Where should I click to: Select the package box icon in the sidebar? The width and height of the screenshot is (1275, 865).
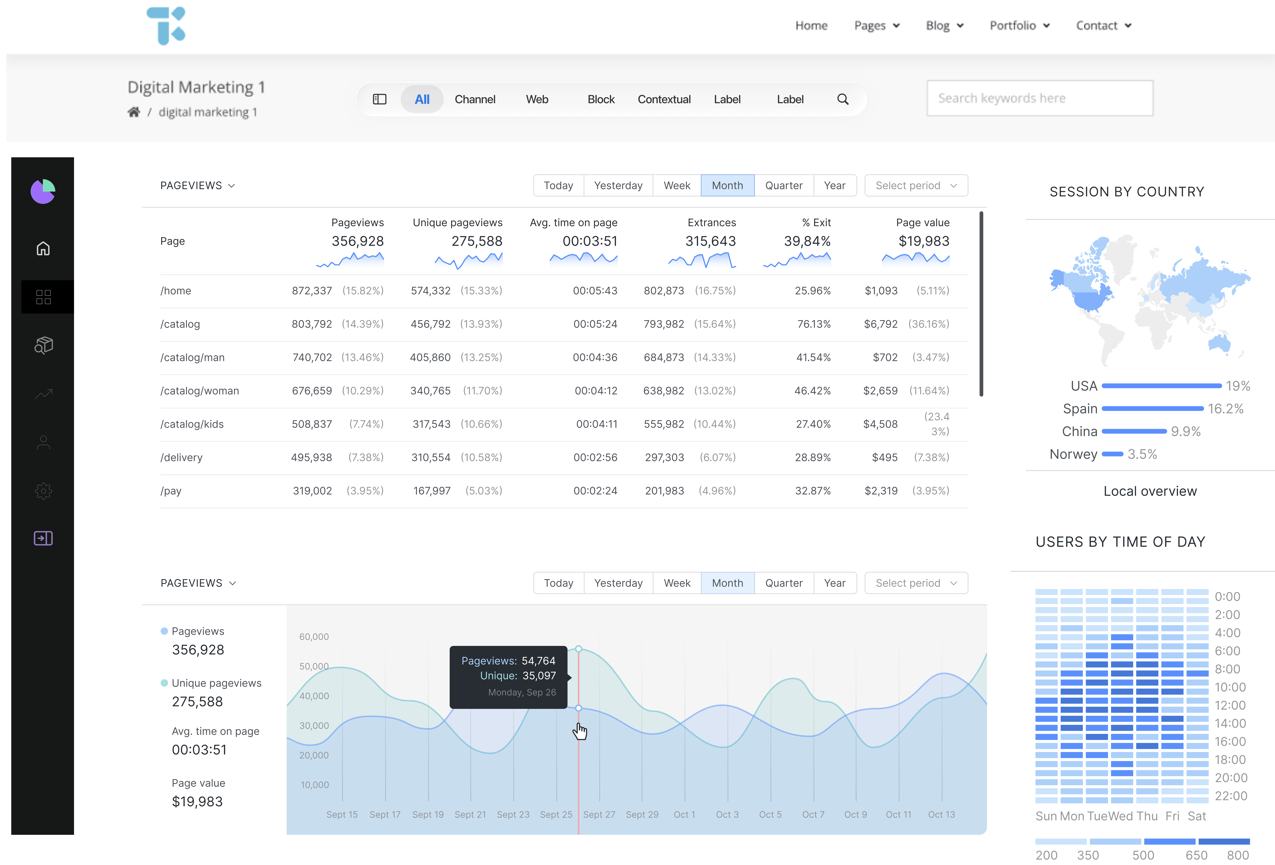point(43,345)
